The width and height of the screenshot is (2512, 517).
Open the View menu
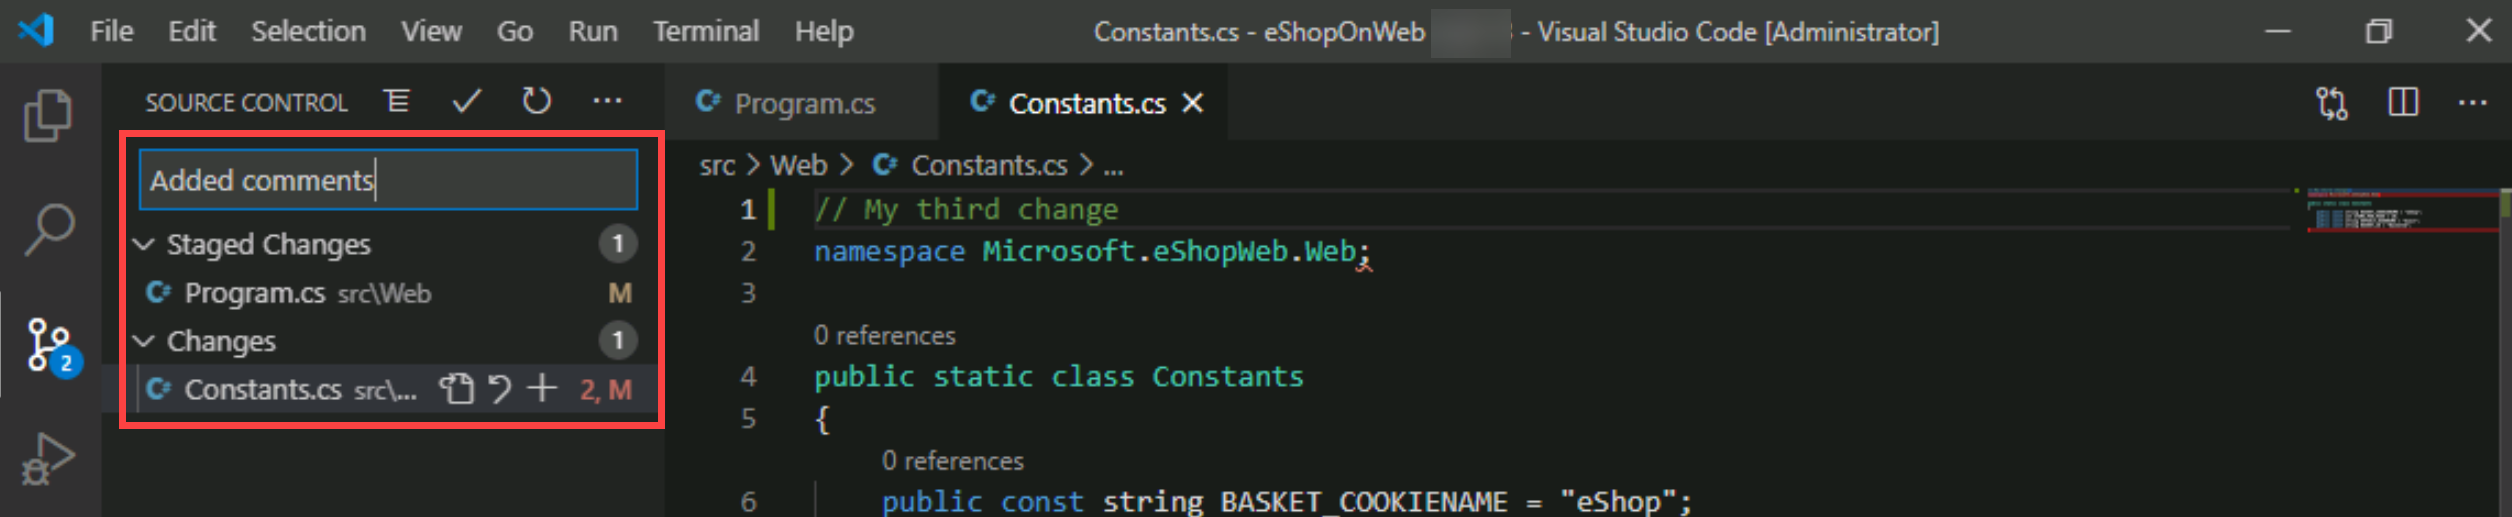[x=431, y=31]
